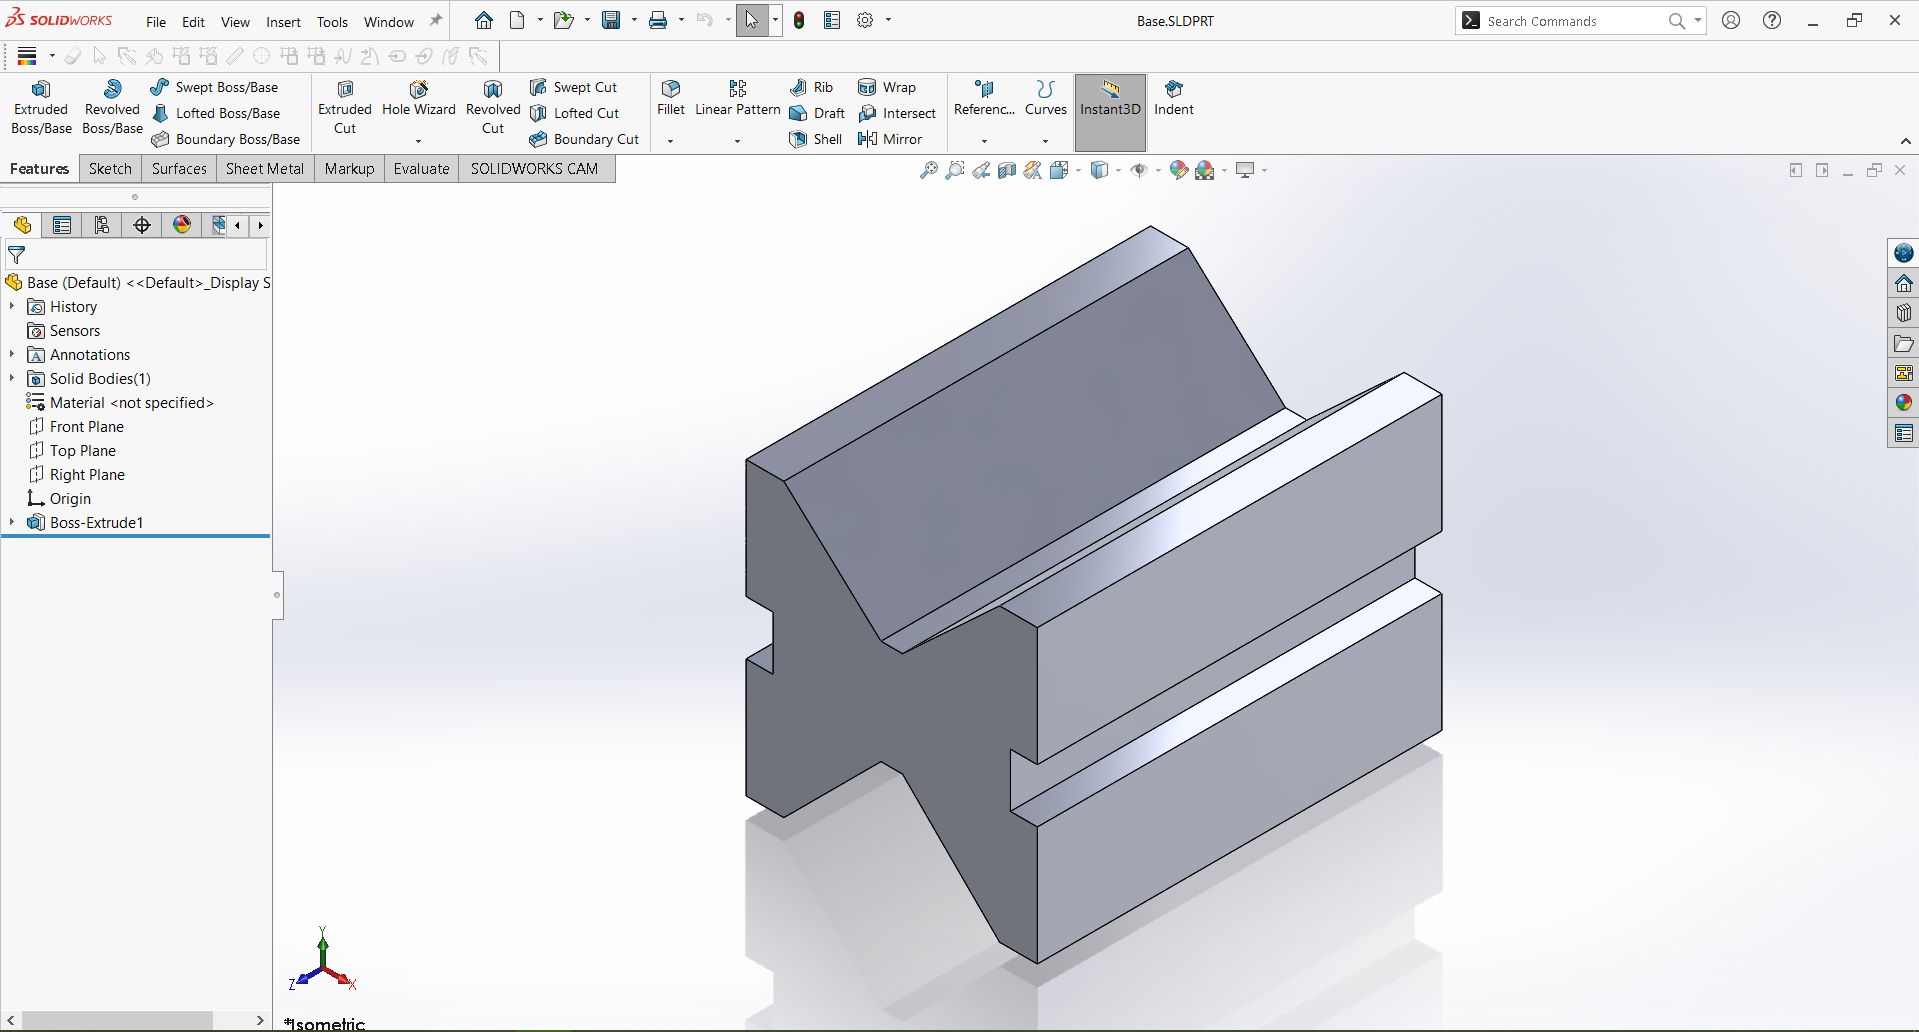Select the Lofted Cut command
Image resolution: width=1919 pixels, height=1032 pixels.
575,113
